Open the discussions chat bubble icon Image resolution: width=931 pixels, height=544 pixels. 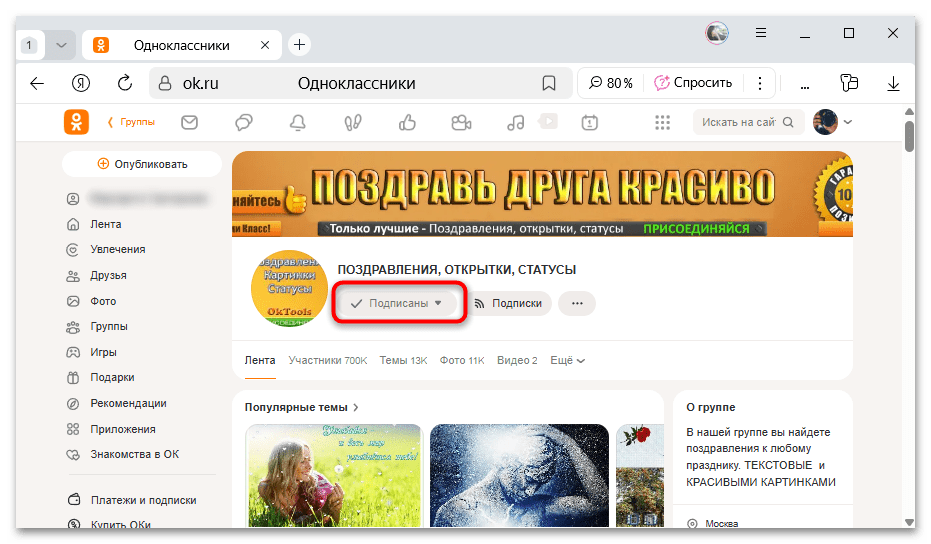[243, 122]
